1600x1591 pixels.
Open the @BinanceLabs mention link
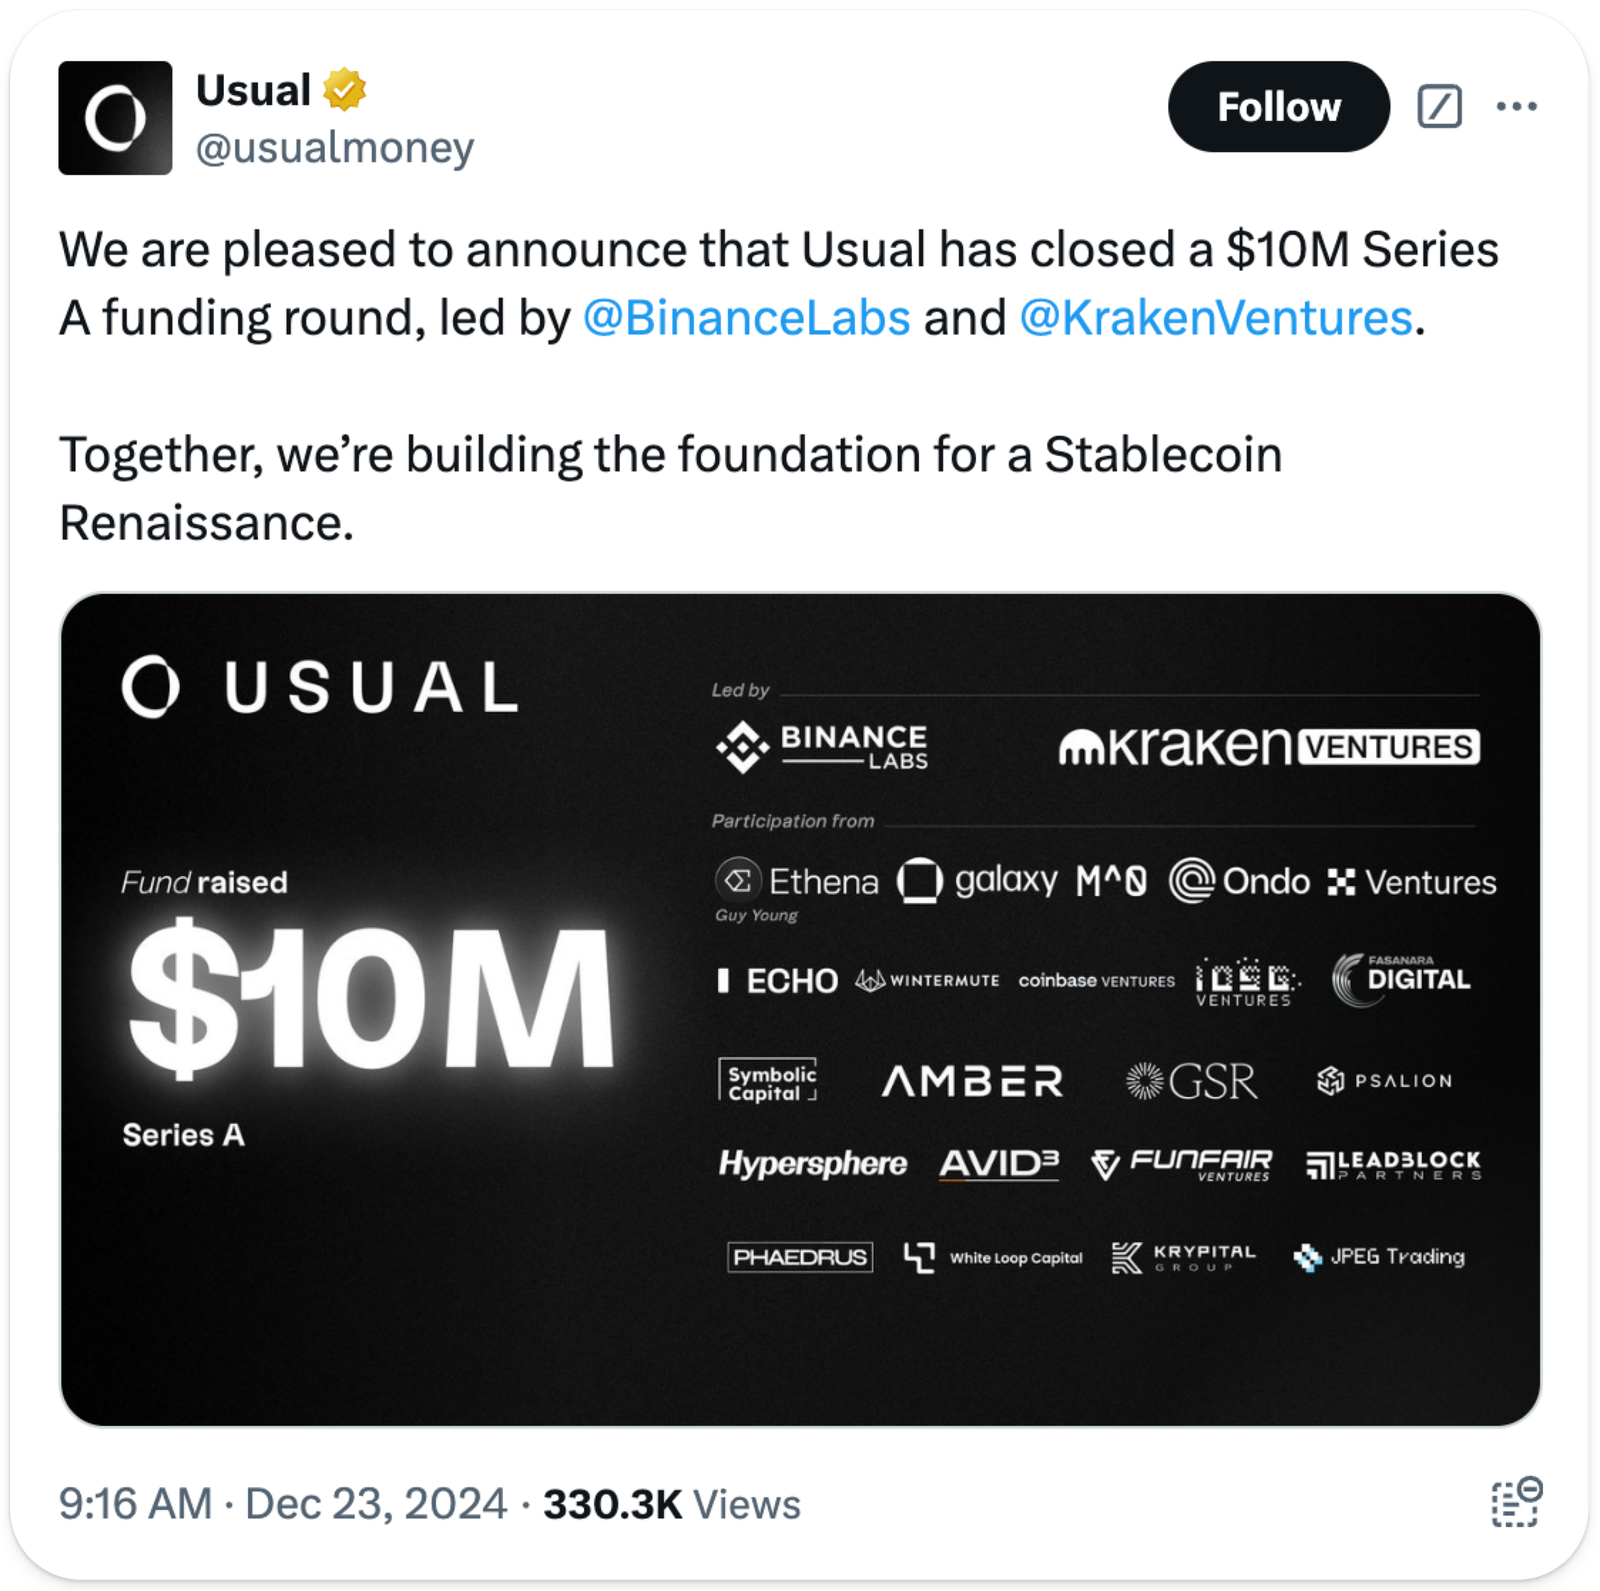pos(746,318)
